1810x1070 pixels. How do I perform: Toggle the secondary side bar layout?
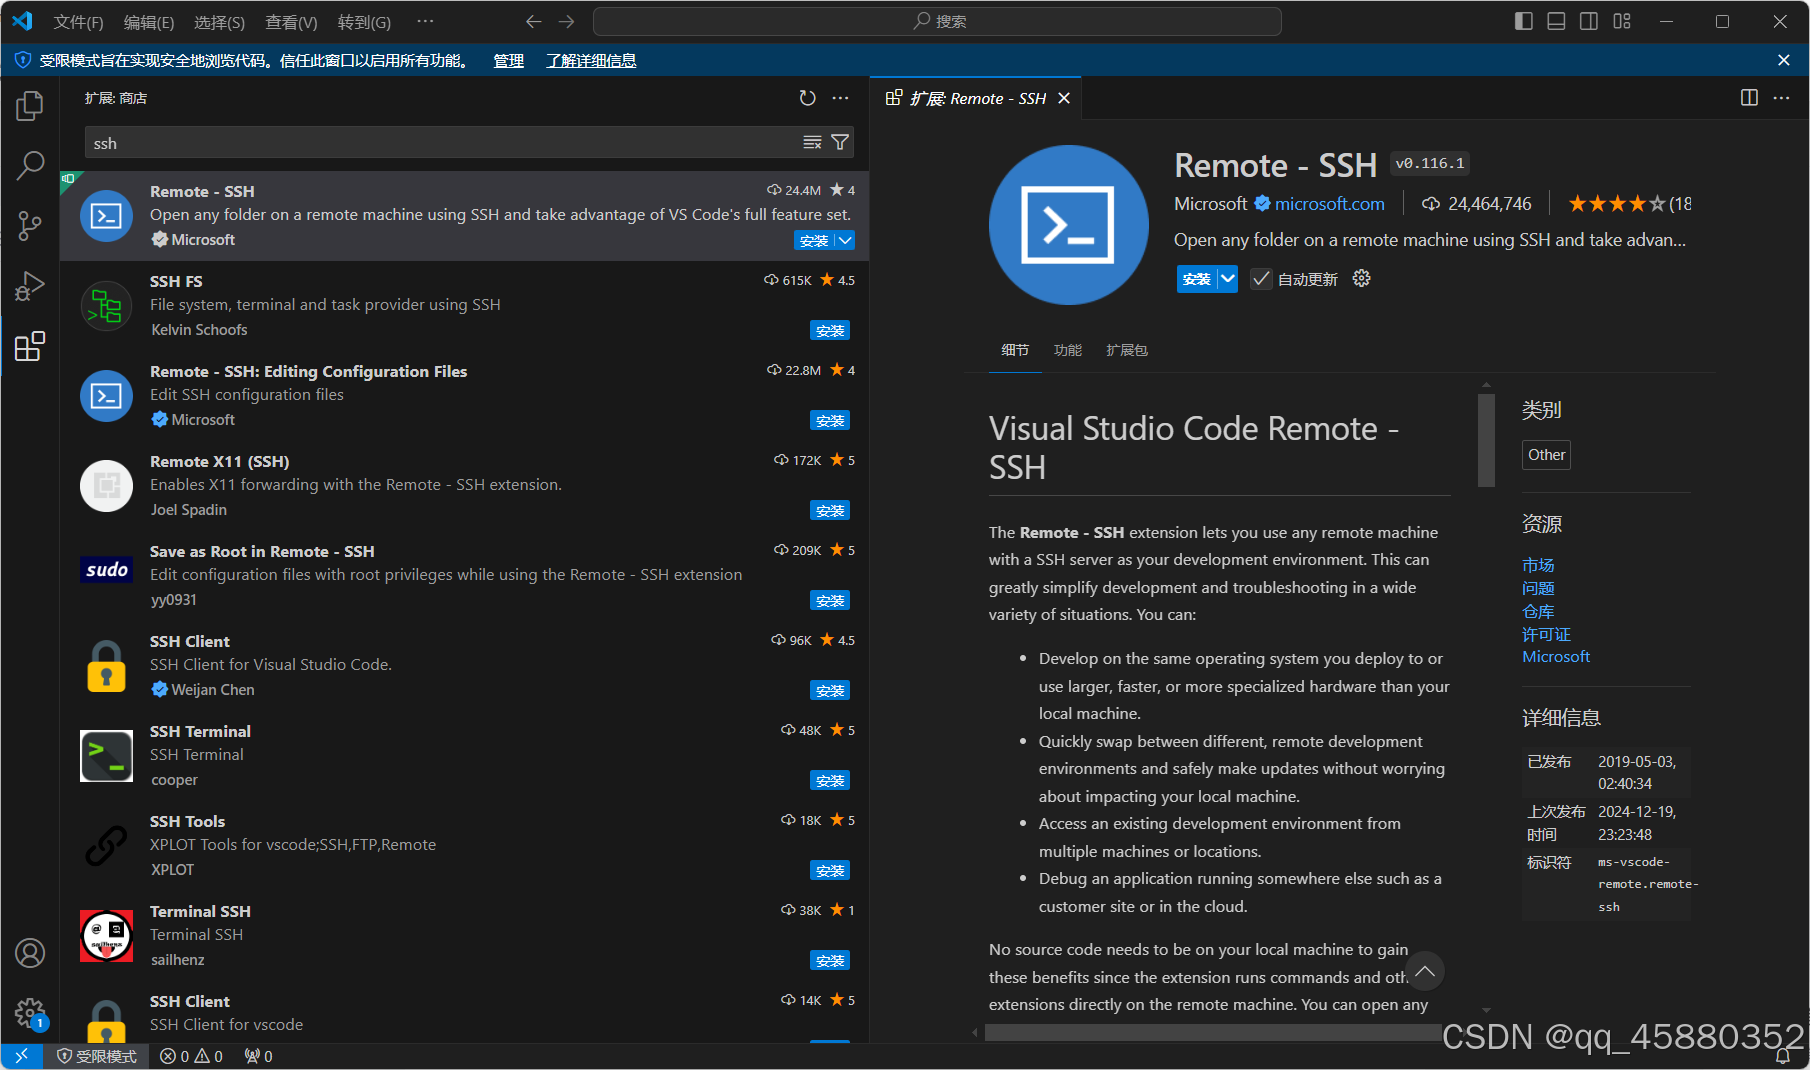pos(1589,21)
